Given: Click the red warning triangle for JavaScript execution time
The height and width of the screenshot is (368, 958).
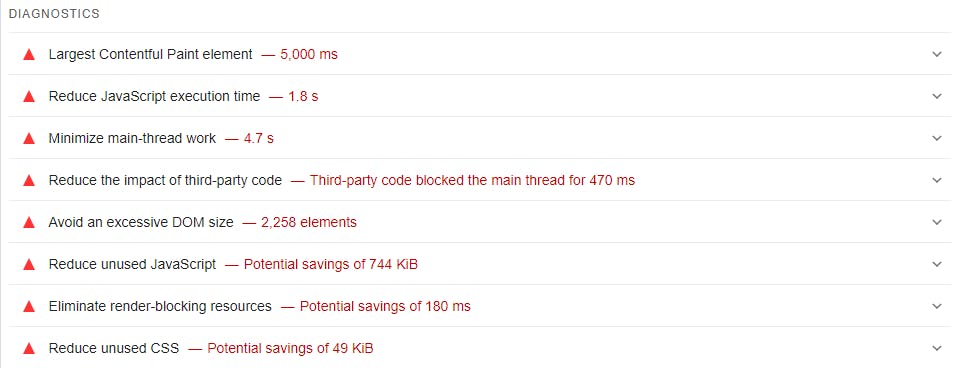Looking at the screenshot, I should [x=29, y=97].
